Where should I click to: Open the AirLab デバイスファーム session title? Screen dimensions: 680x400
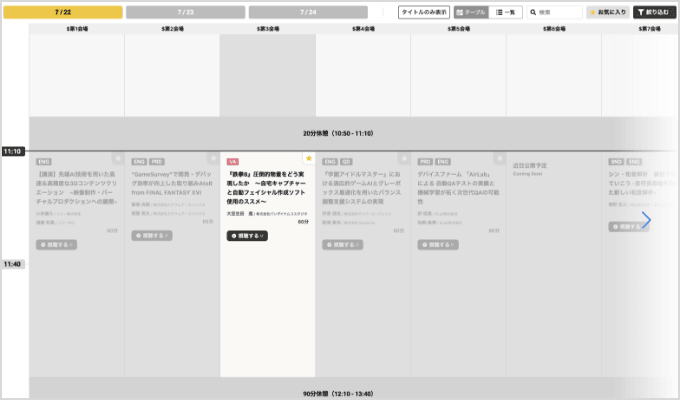[x=458, y=188]
